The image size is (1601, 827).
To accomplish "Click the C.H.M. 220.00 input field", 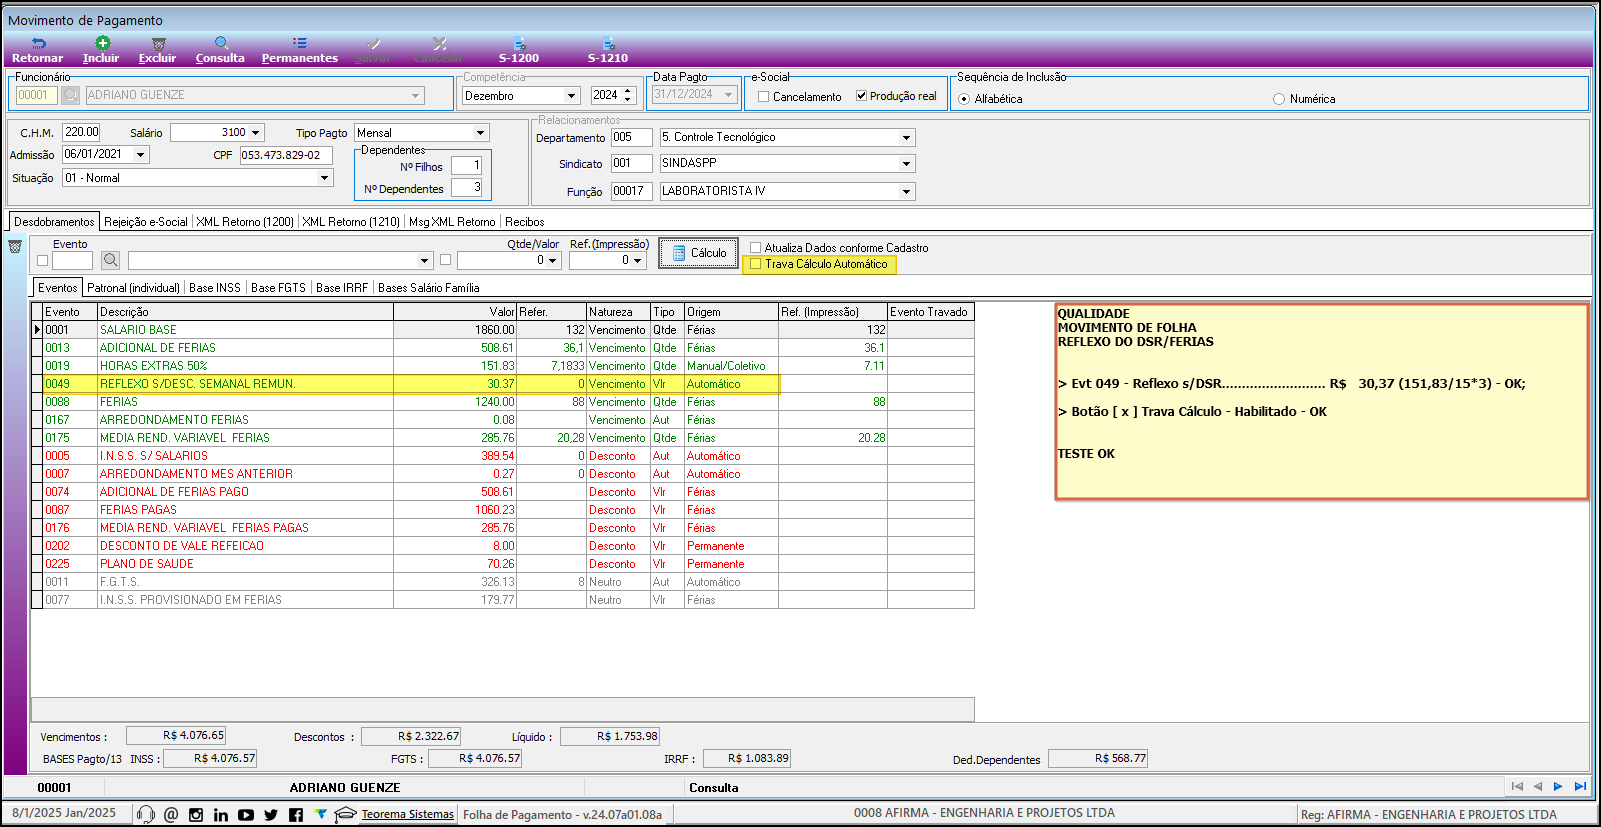I will click(82, 132).
